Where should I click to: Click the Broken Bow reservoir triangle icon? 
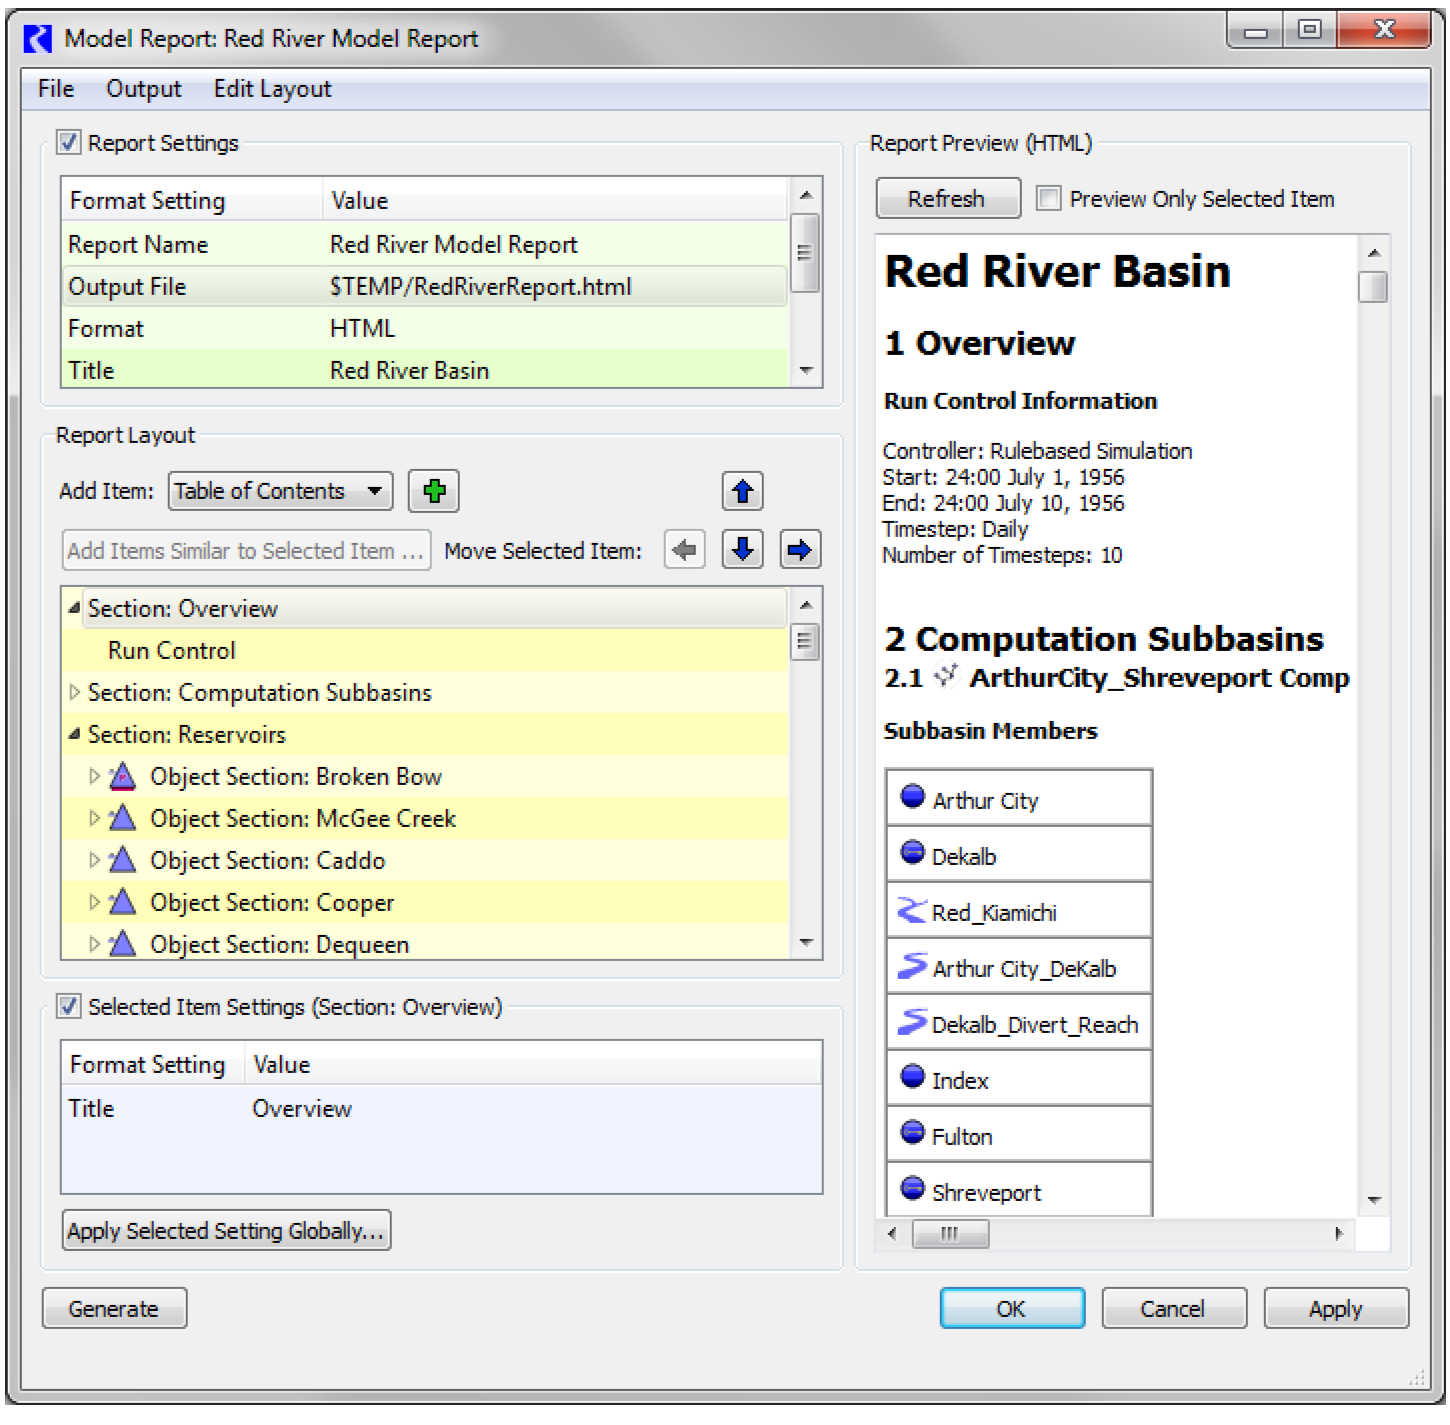tap(122, 776)
